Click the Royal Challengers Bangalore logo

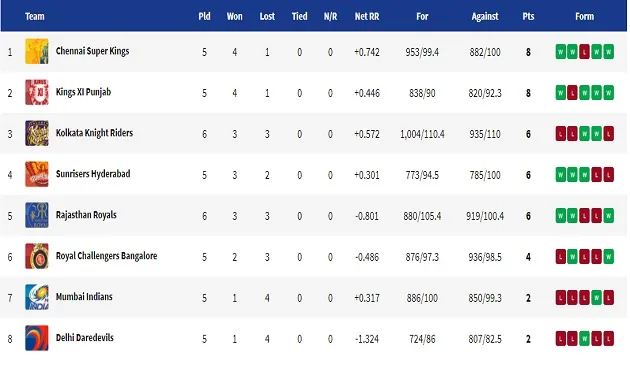coord(37,256)
